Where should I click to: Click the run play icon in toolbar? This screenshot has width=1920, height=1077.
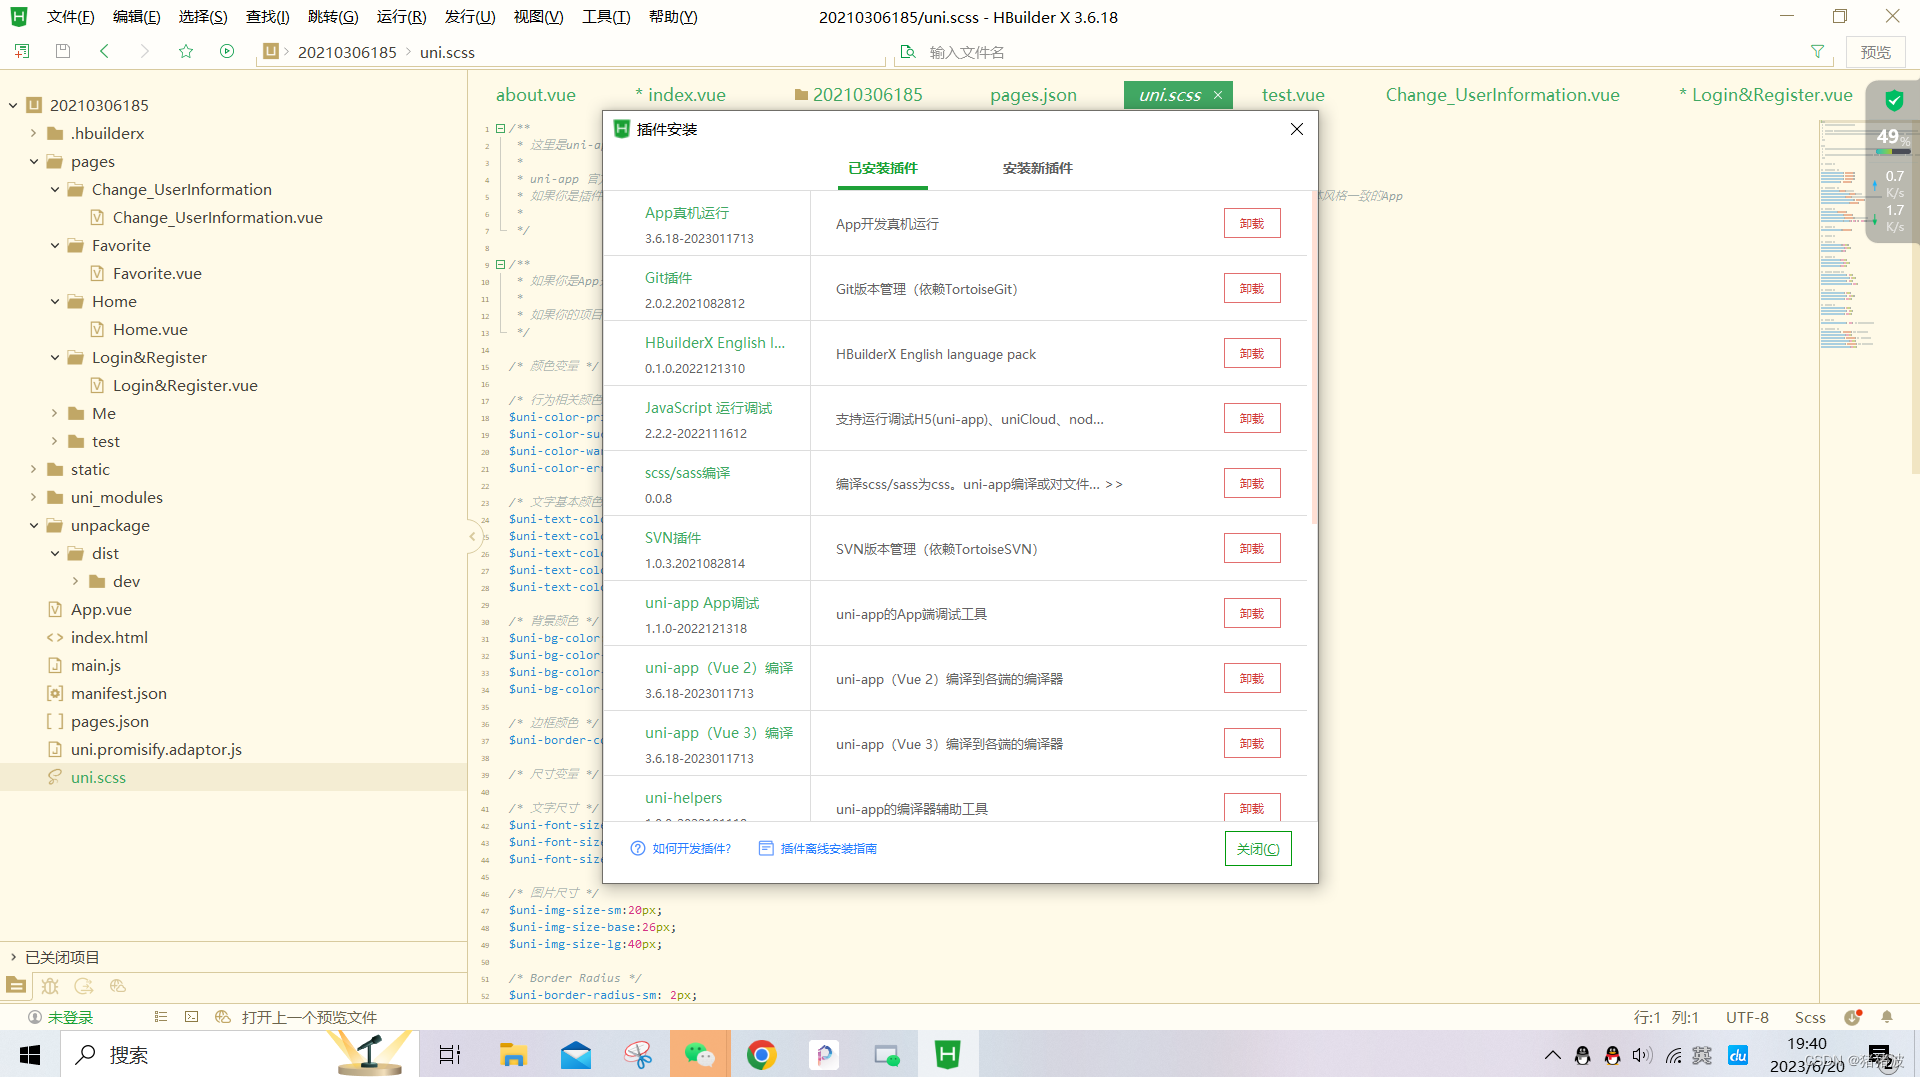click(x=227, y=51)
